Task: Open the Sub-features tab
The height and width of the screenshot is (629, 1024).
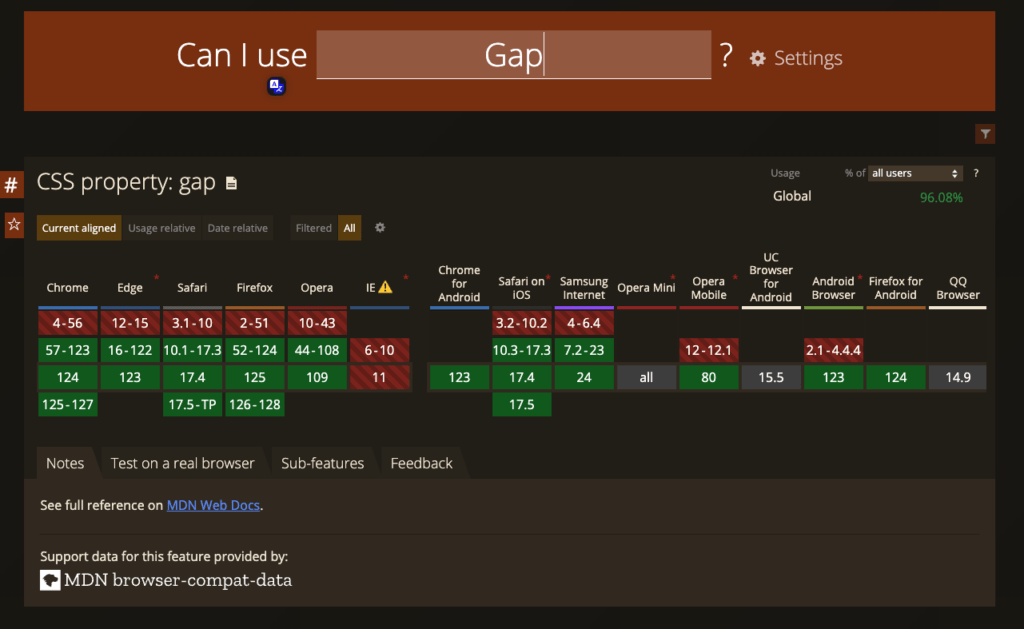Action: (x=322, y=463)
